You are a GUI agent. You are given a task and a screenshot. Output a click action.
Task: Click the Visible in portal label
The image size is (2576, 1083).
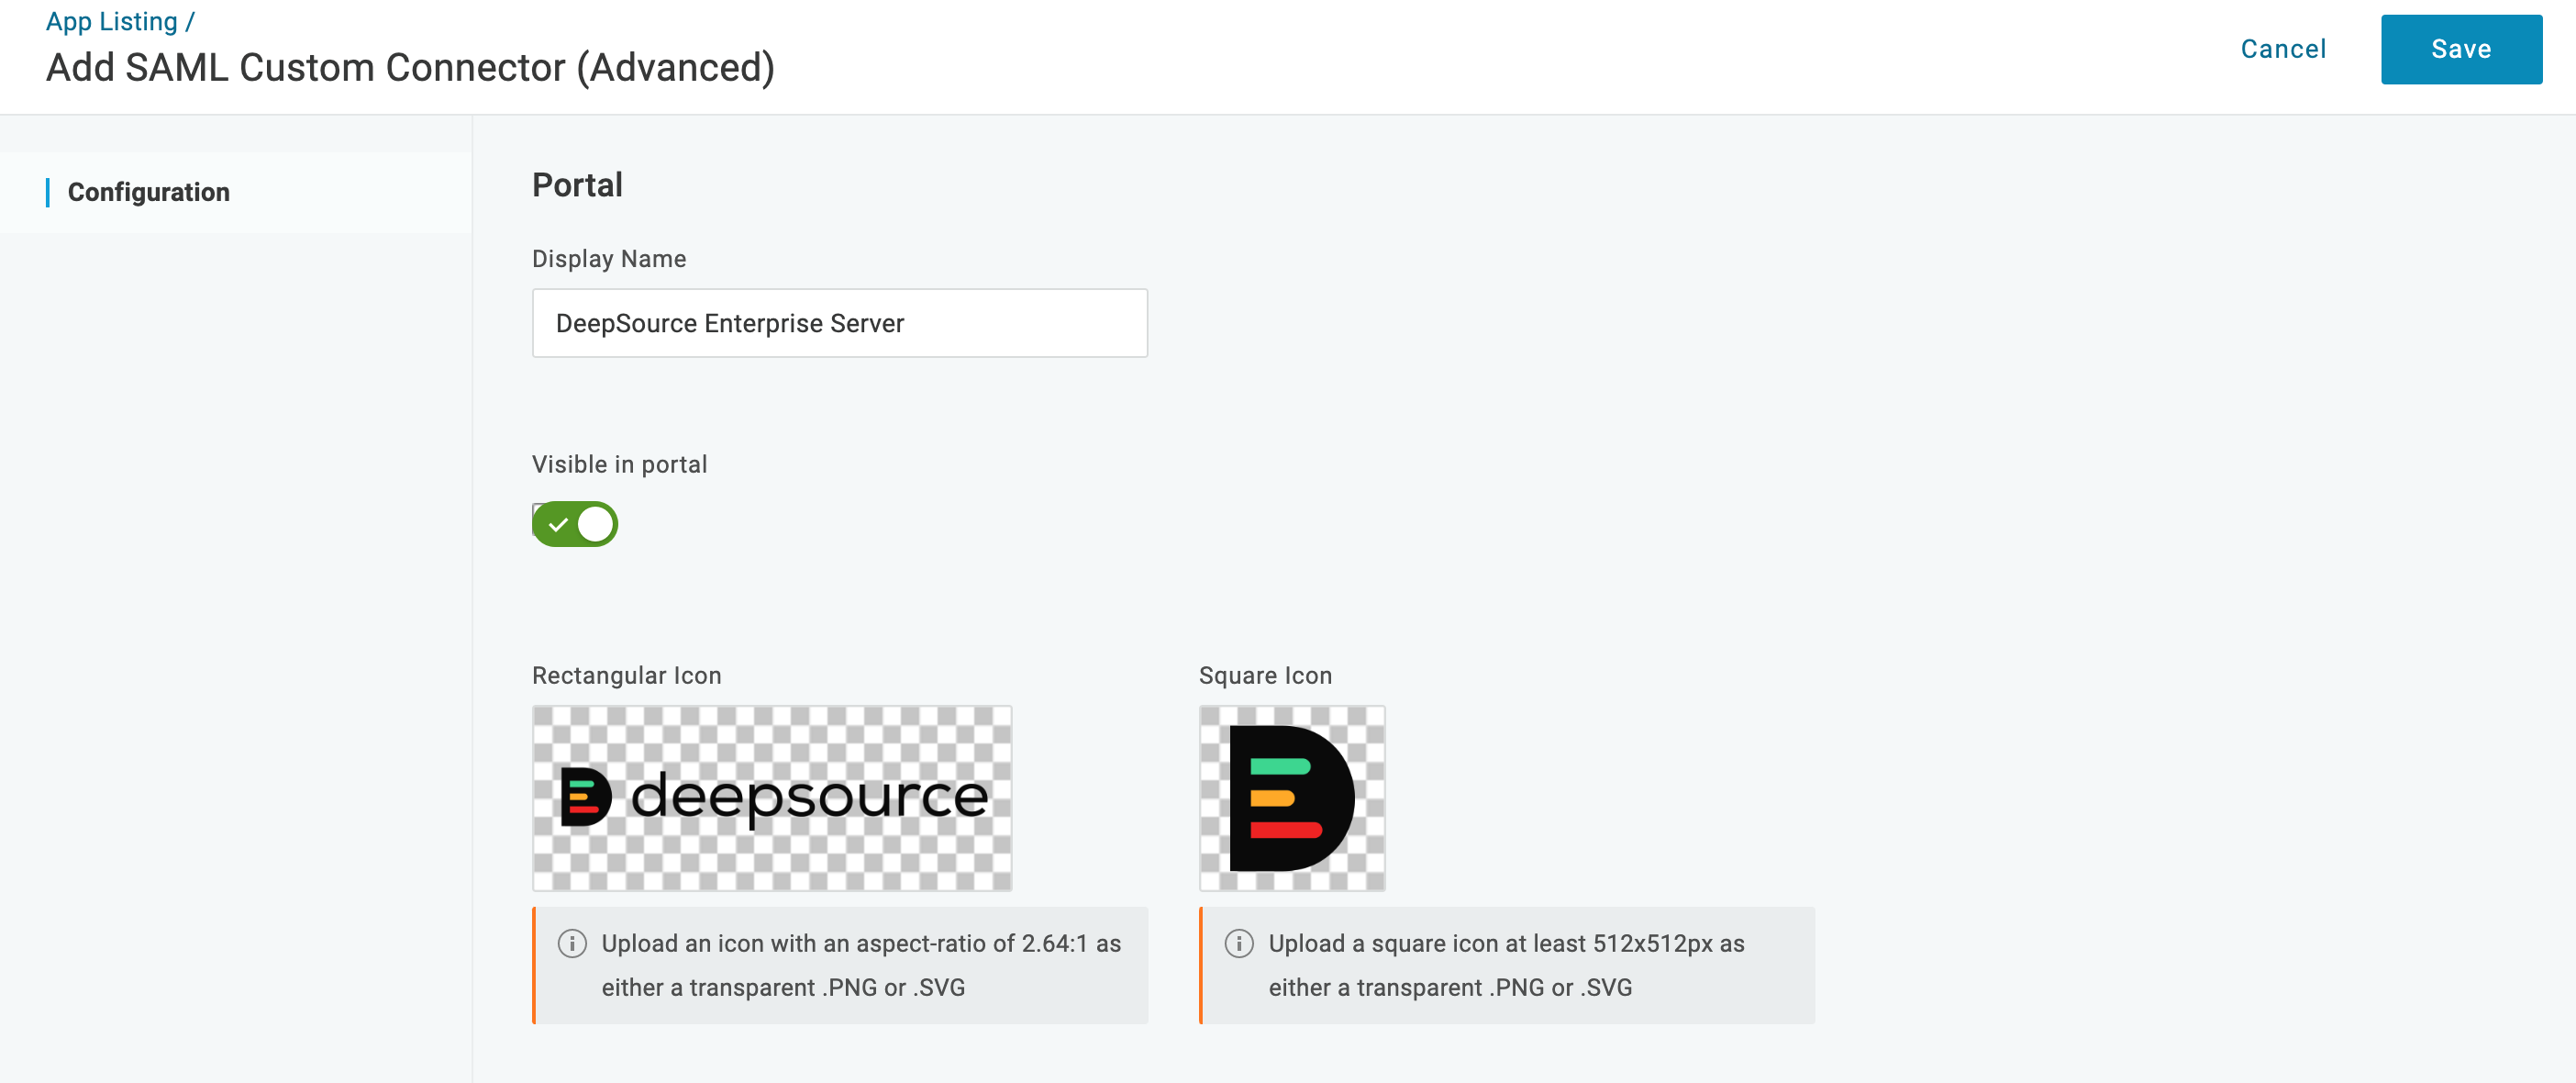click(x=619, y=464)
